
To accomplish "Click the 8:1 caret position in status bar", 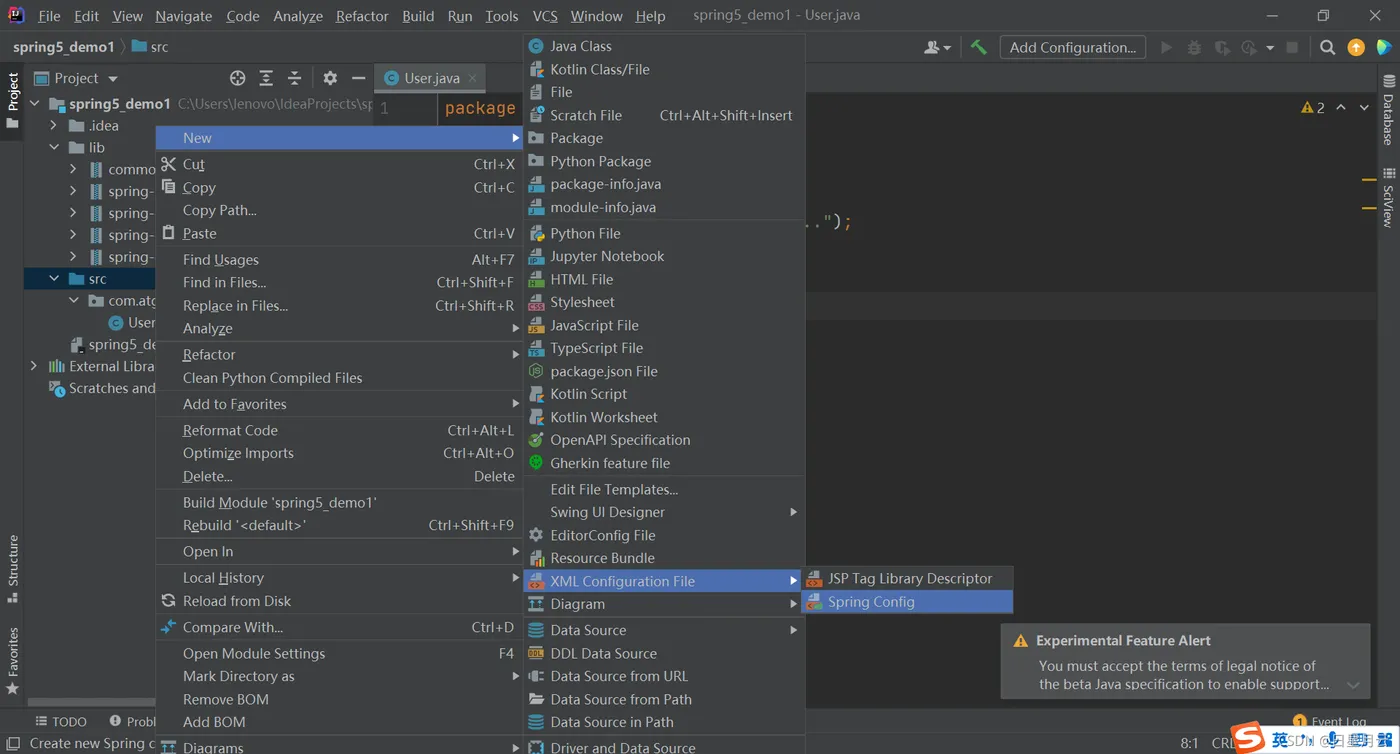I will click(1189, 743).
